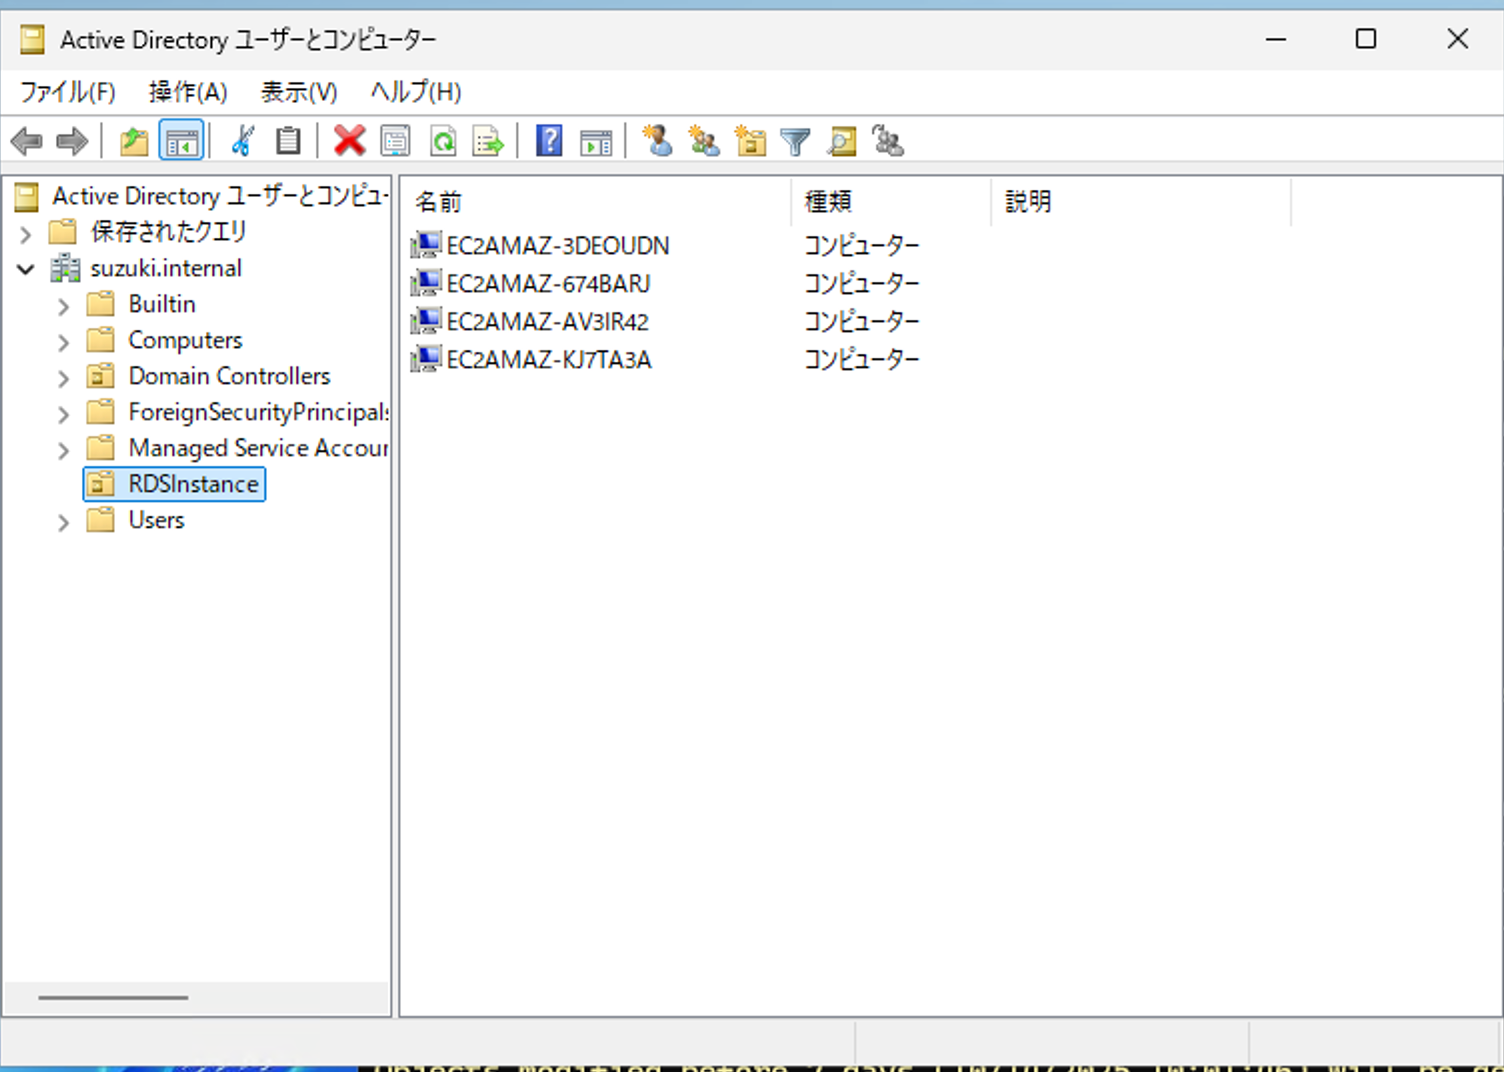
Task: Open Help via blue question mark icon
Action: pyautogui.click(x=549, y=141)
